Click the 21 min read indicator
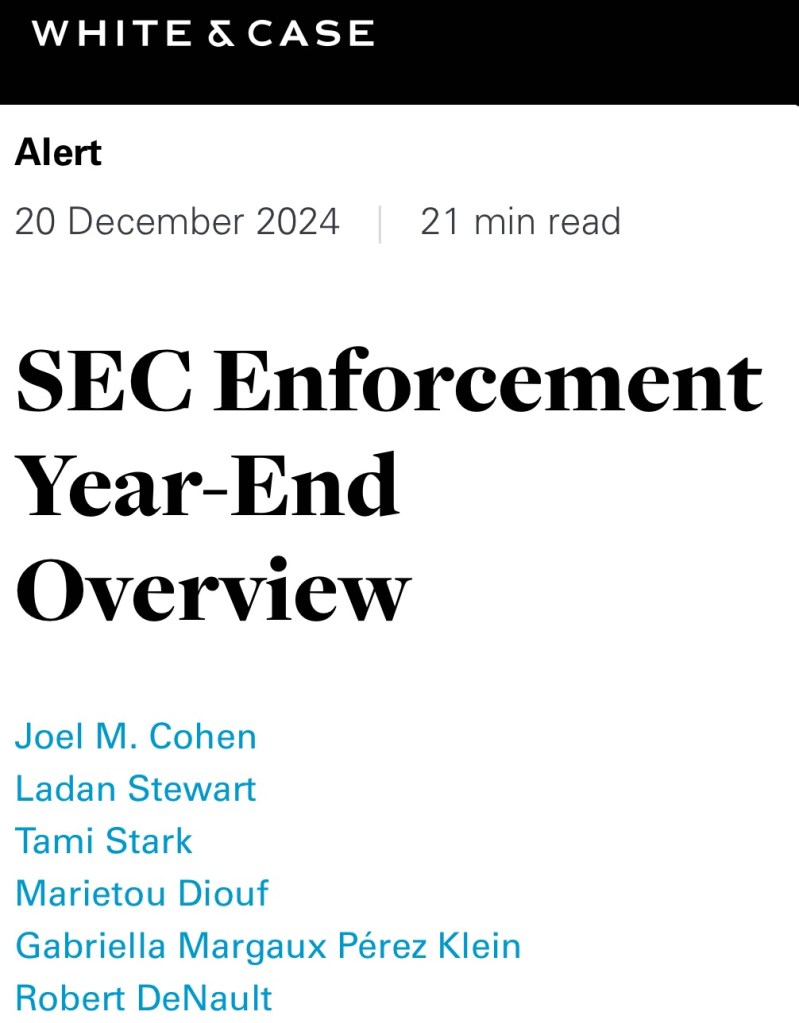 (520, 221)
